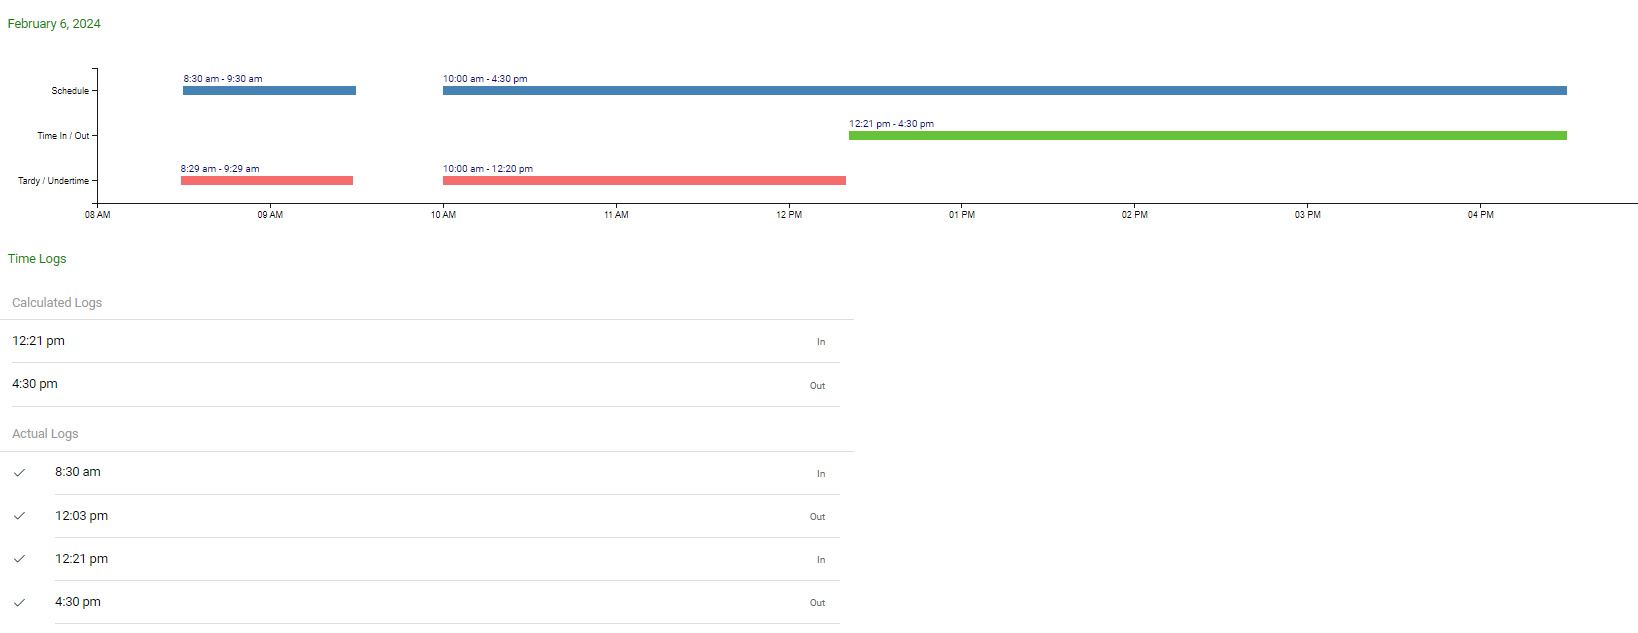Select the Actual Logs subheader
The image size is (1638, 633).
click(45, 434)
